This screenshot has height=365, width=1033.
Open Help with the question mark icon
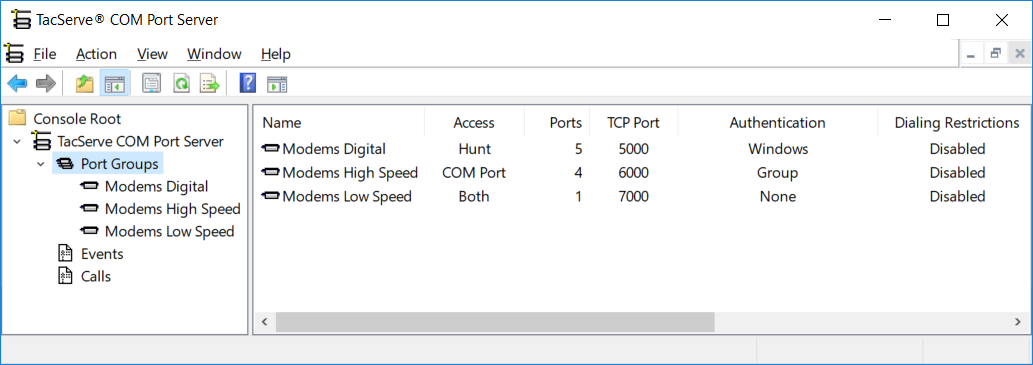(x=248, y=84)
